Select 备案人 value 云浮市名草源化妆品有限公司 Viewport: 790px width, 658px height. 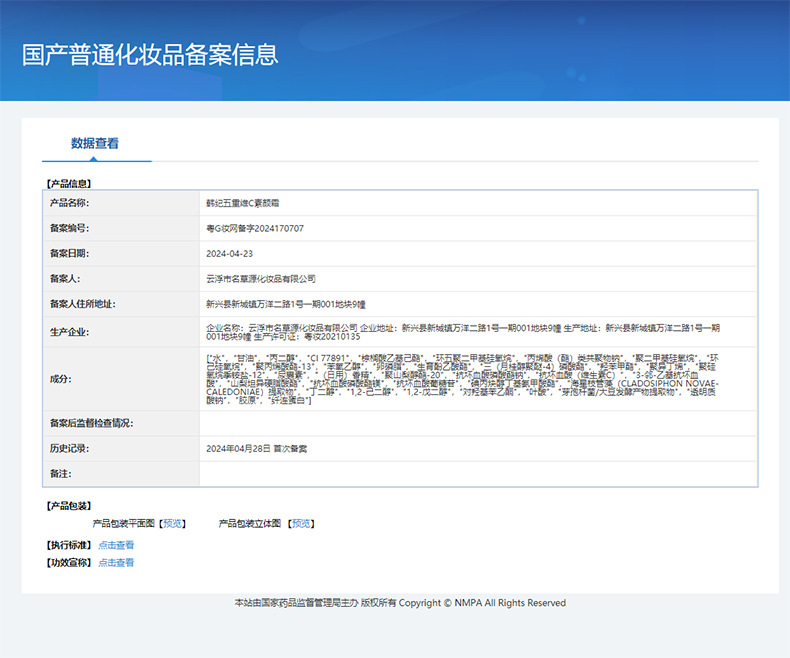coord(260,279)
